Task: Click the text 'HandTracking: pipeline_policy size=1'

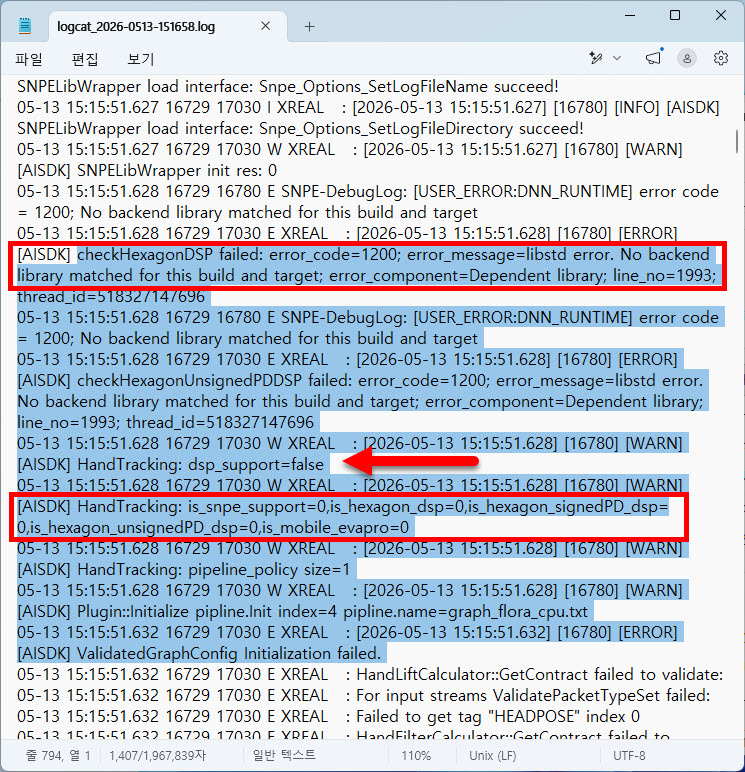Action: pyautogui.click(x=214, y=570)
